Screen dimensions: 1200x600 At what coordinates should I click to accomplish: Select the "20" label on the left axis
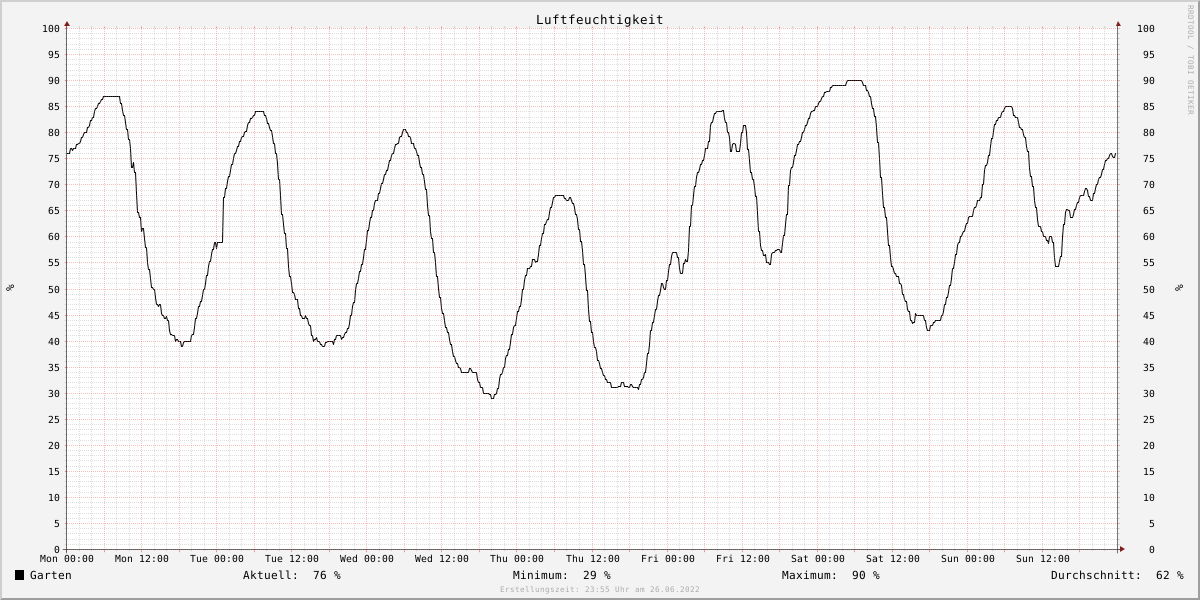(54, 445)
